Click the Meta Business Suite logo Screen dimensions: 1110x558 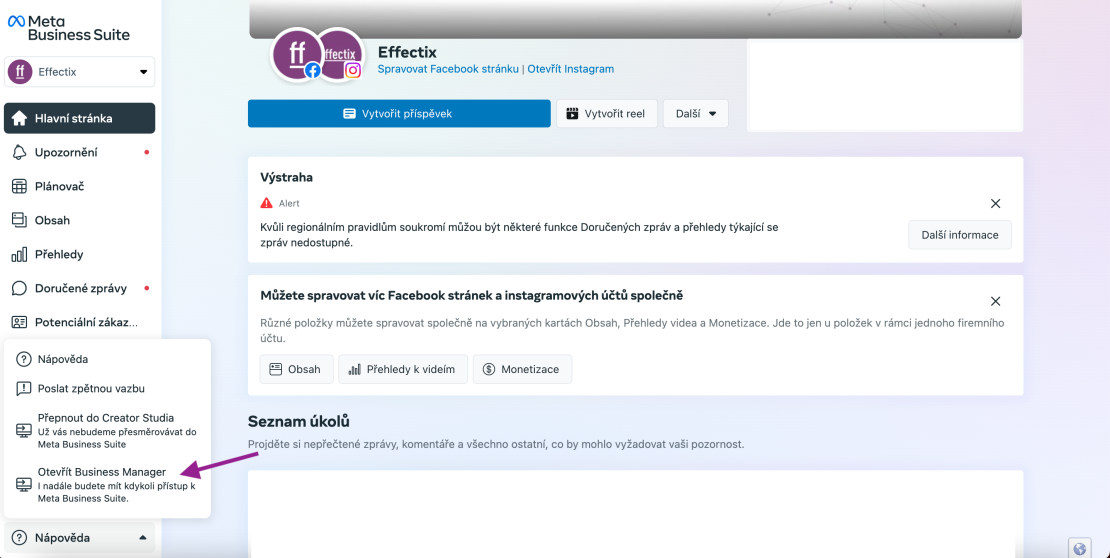pyautogui.click(x=69, y=28)
